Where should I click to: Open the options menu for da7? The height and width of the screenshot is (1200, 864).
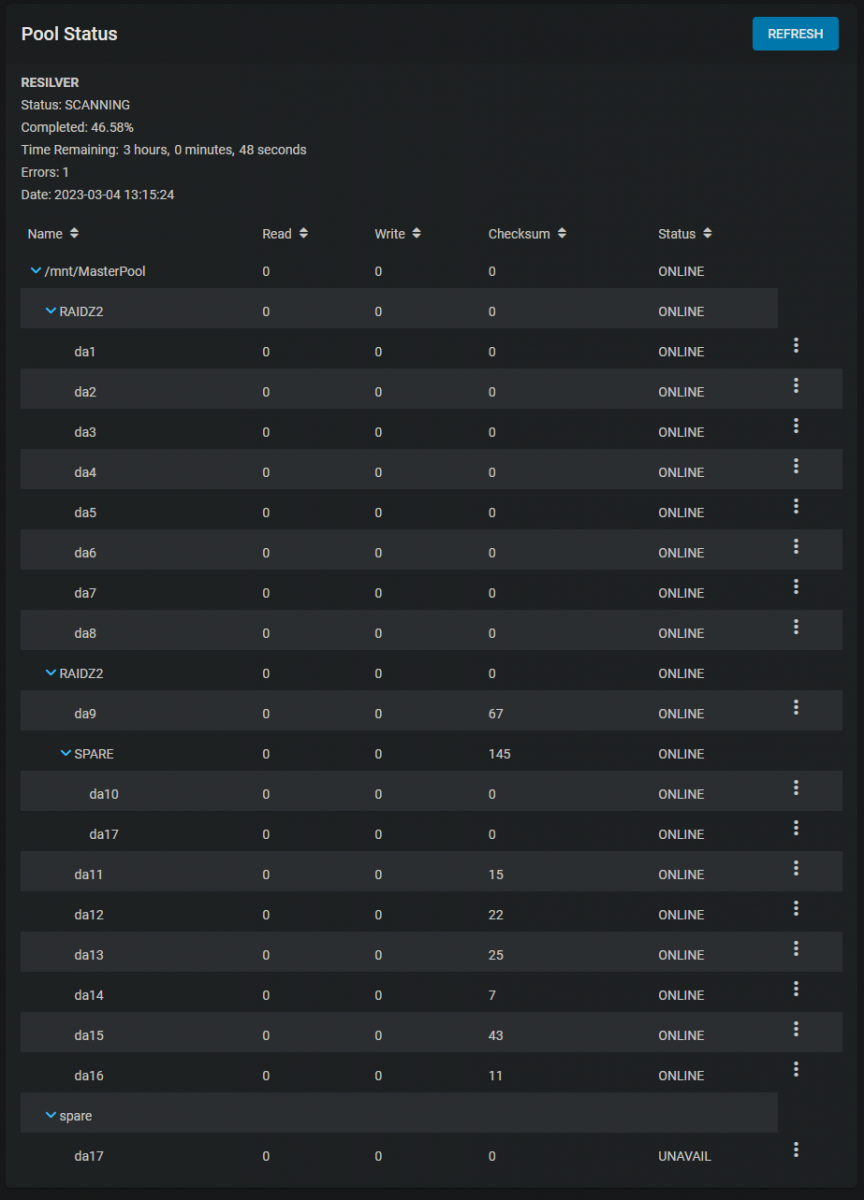pos(796,586)
